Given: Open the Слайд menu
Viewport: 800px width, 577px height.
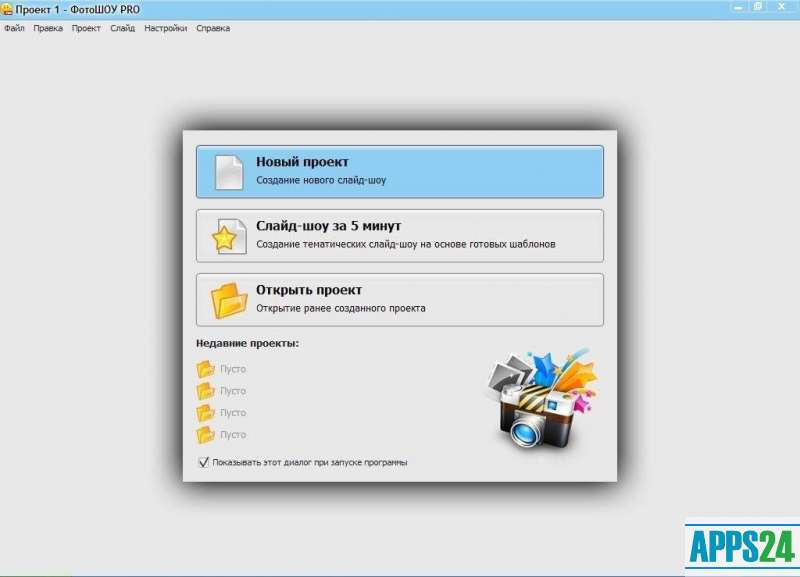Looking at the screenshot, I should 122,28.
